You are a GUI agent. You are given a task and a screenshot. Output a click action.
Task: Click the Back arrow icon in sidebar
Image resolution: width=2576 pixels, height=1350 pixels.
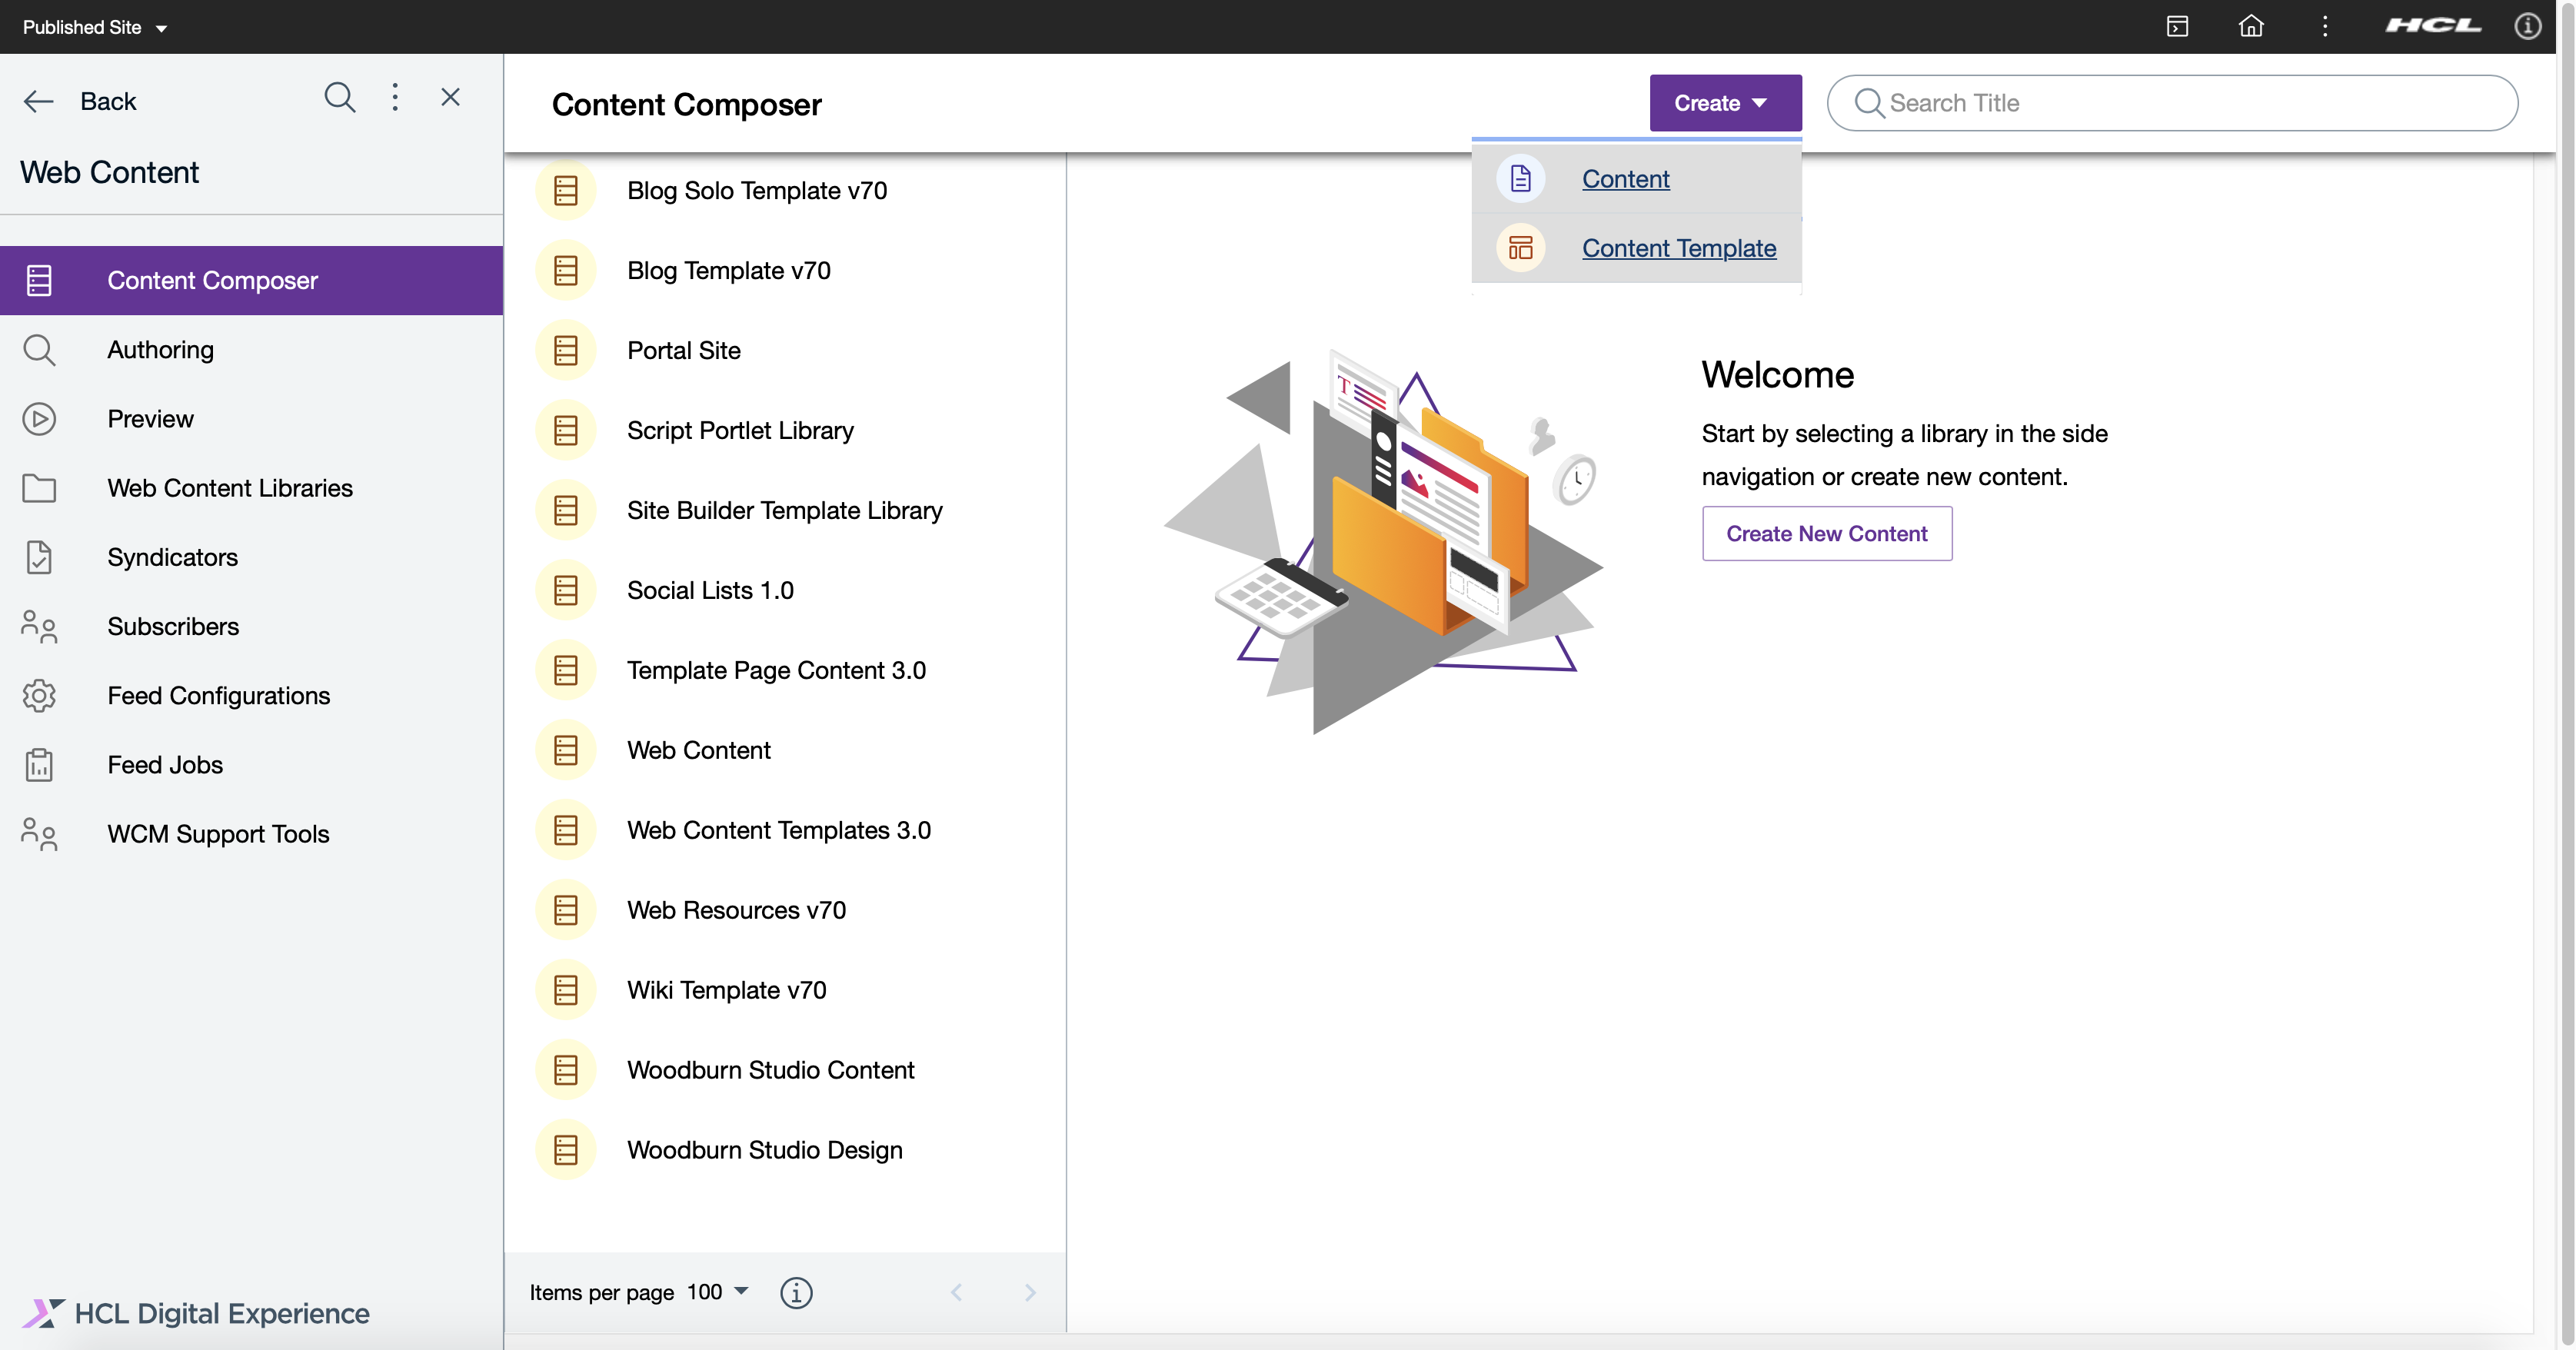38,101
